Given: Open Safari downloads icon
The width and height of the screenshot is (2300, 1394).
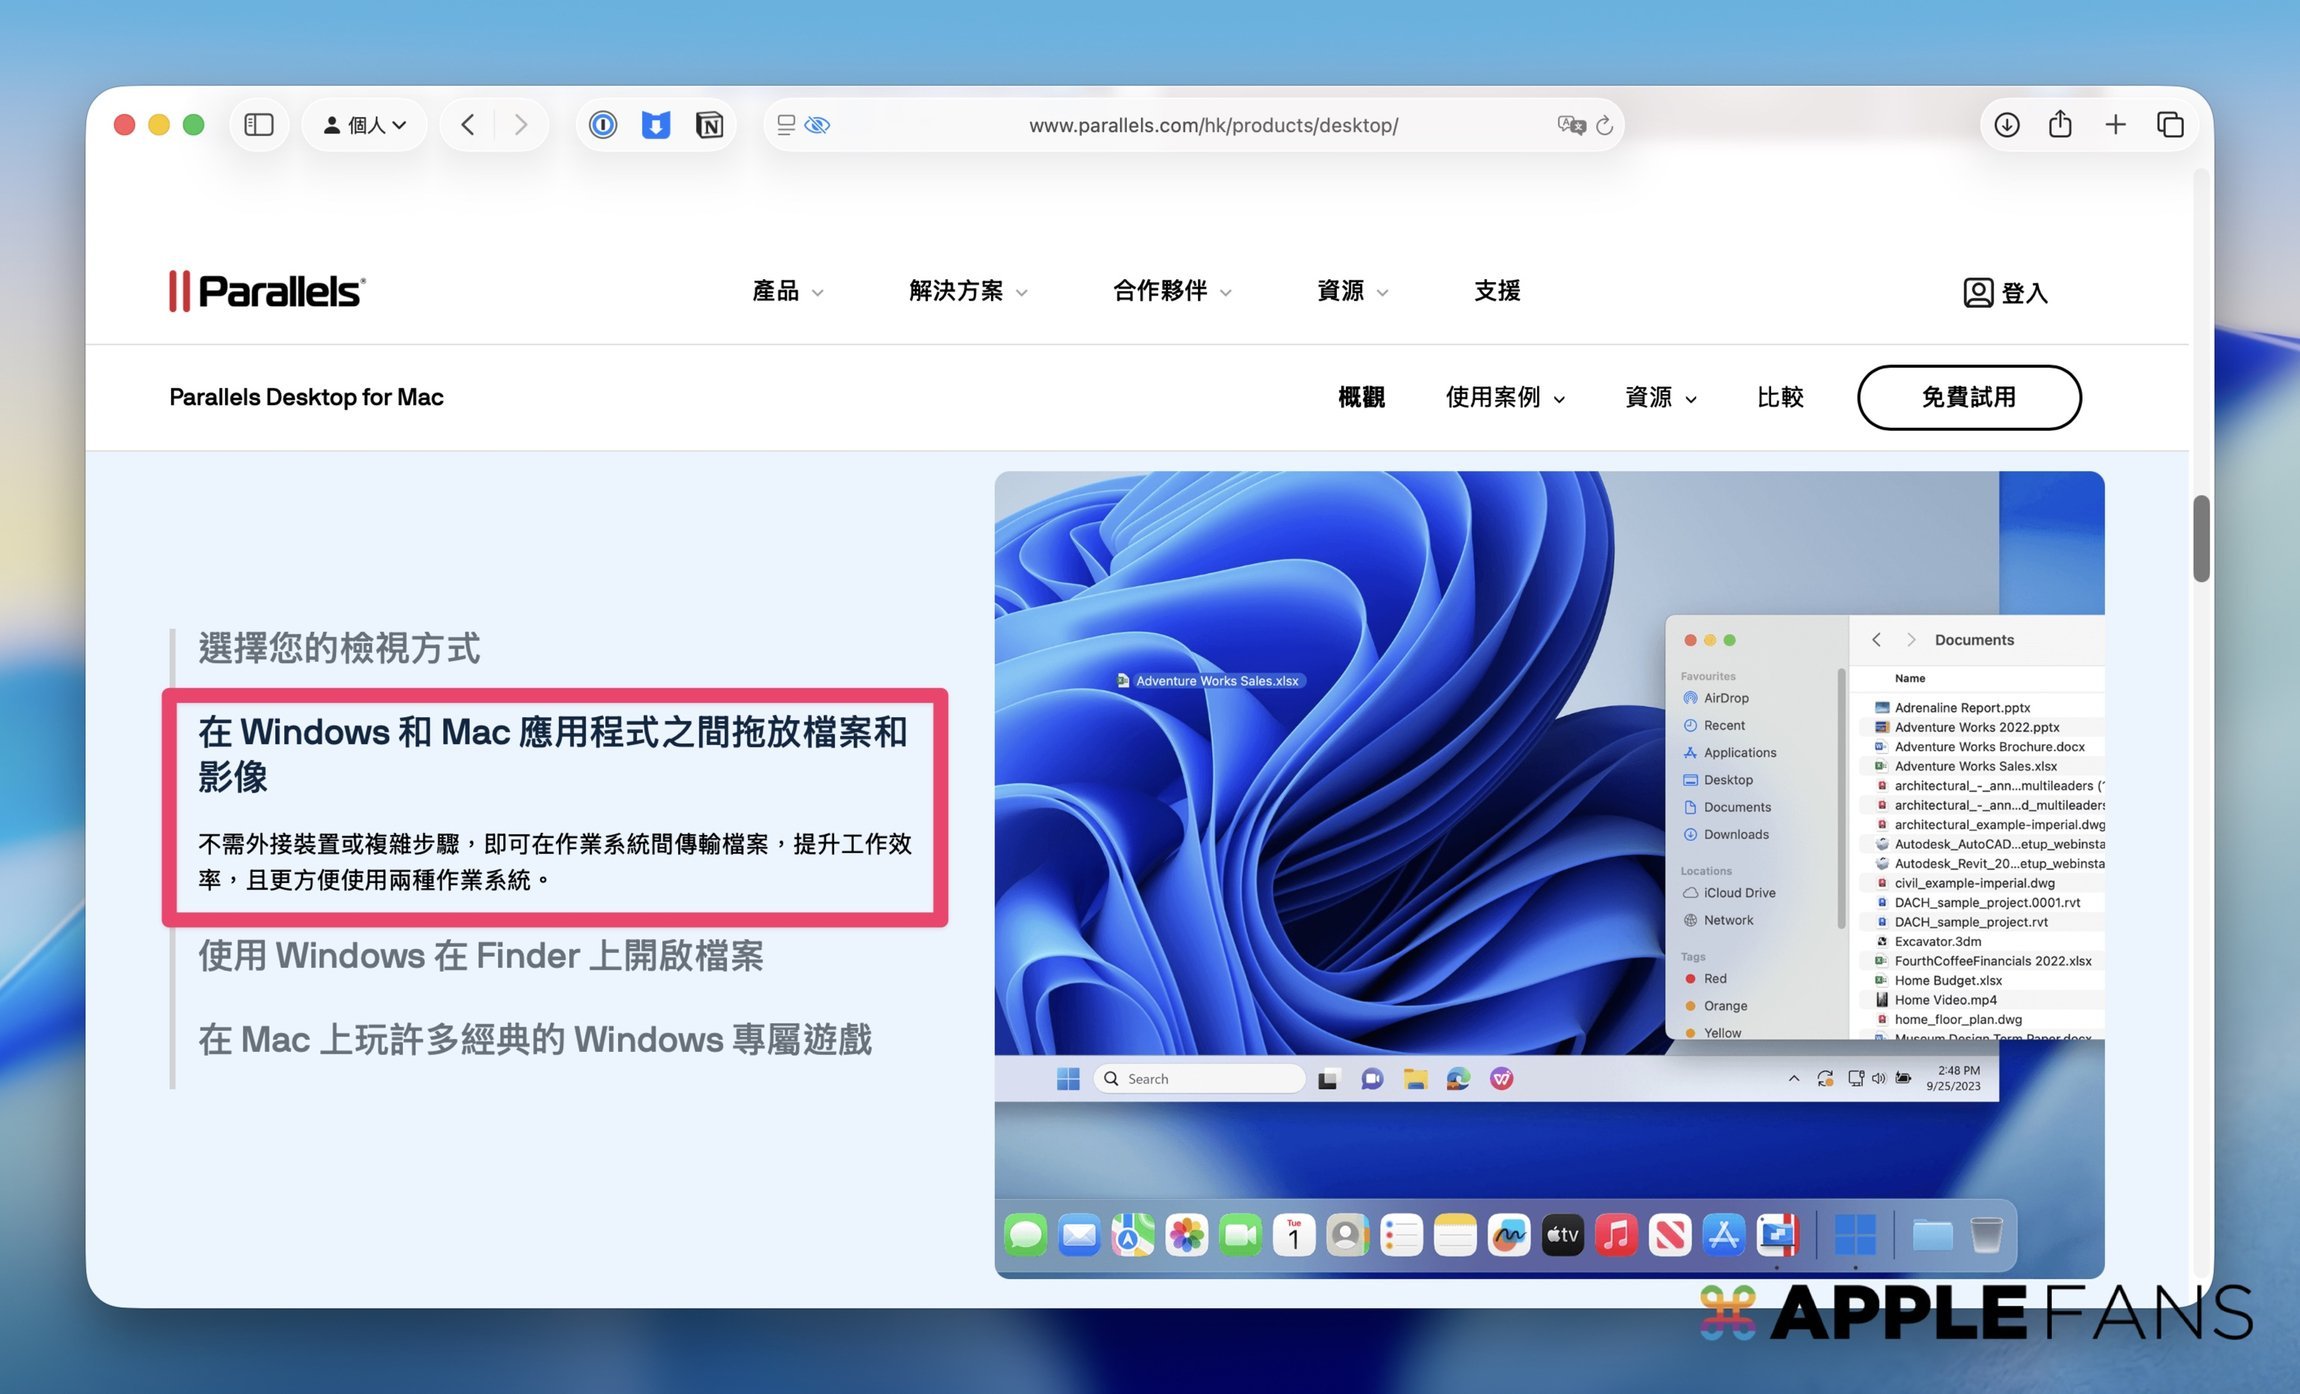Looking at the screenshot, I should 2006,125.
